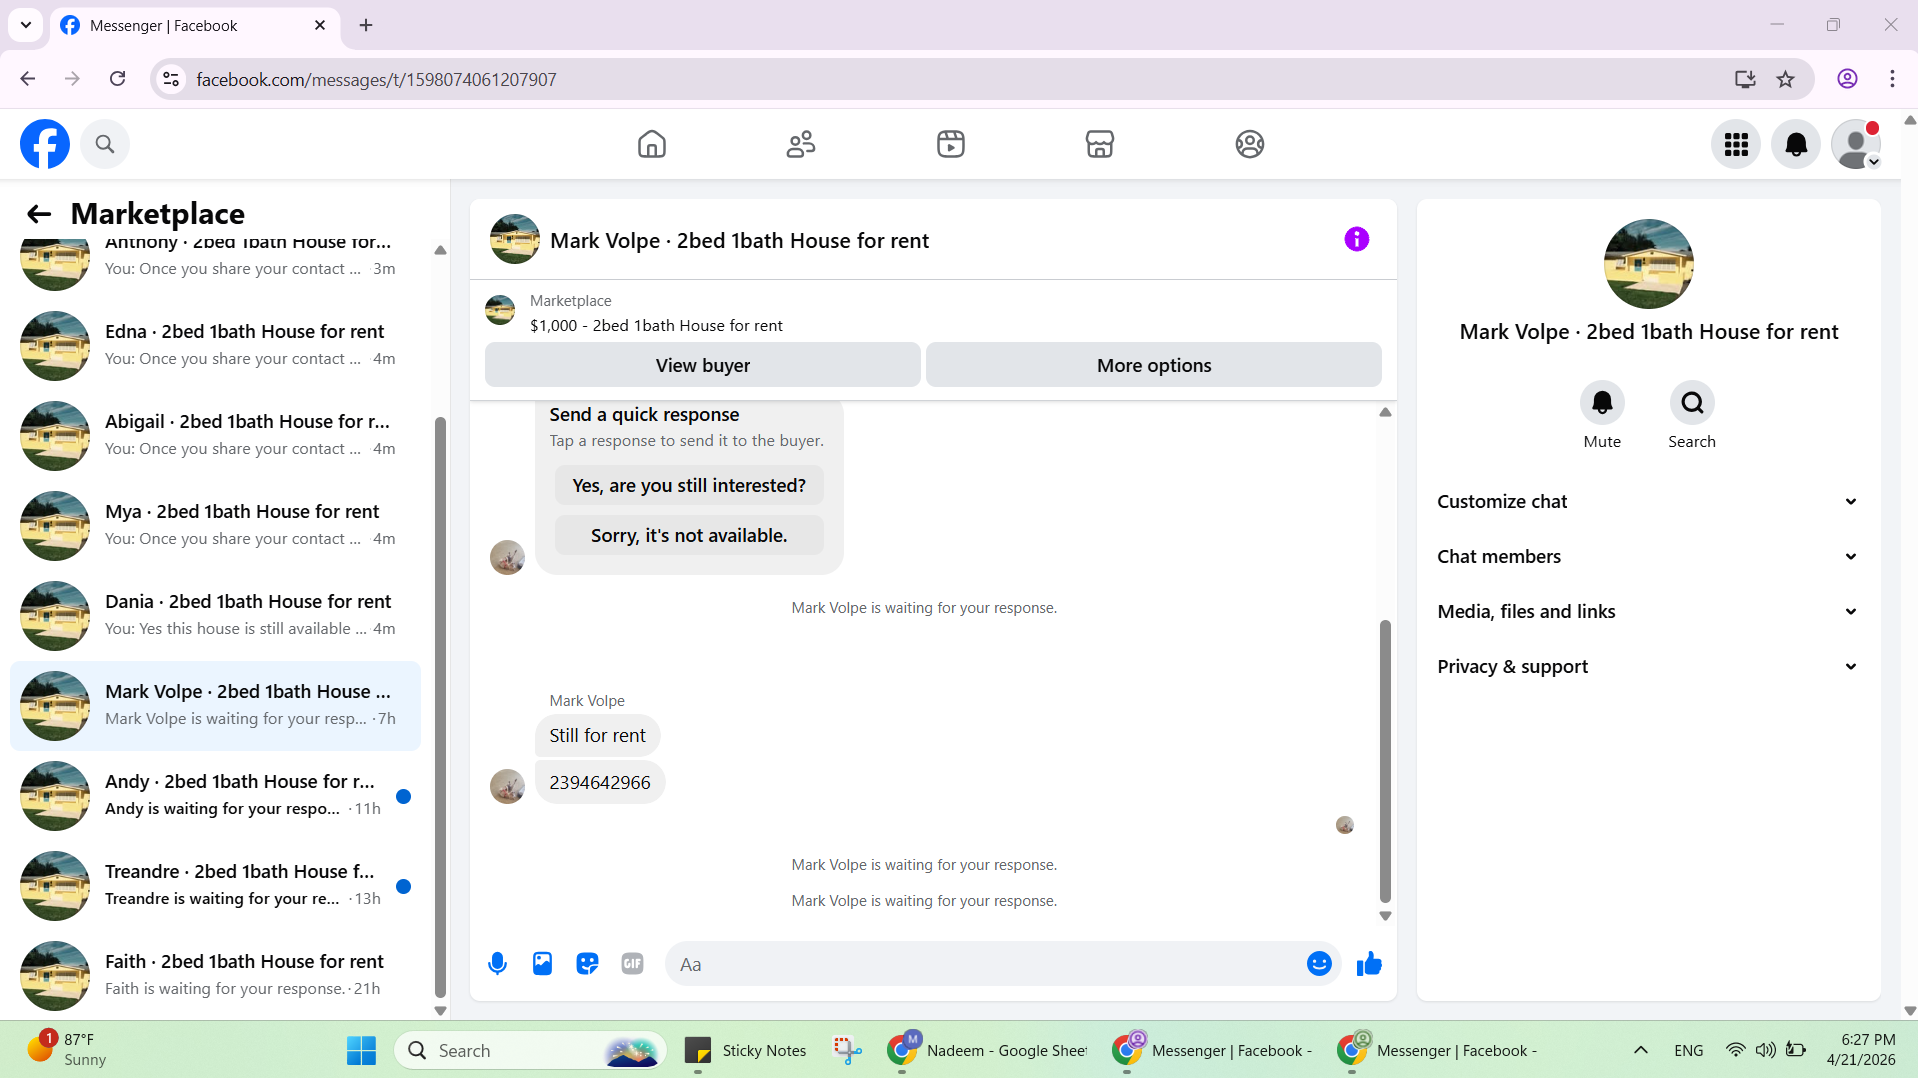Click the chat messages scrollbar
The image size is (1918, 1078).
1385,760
